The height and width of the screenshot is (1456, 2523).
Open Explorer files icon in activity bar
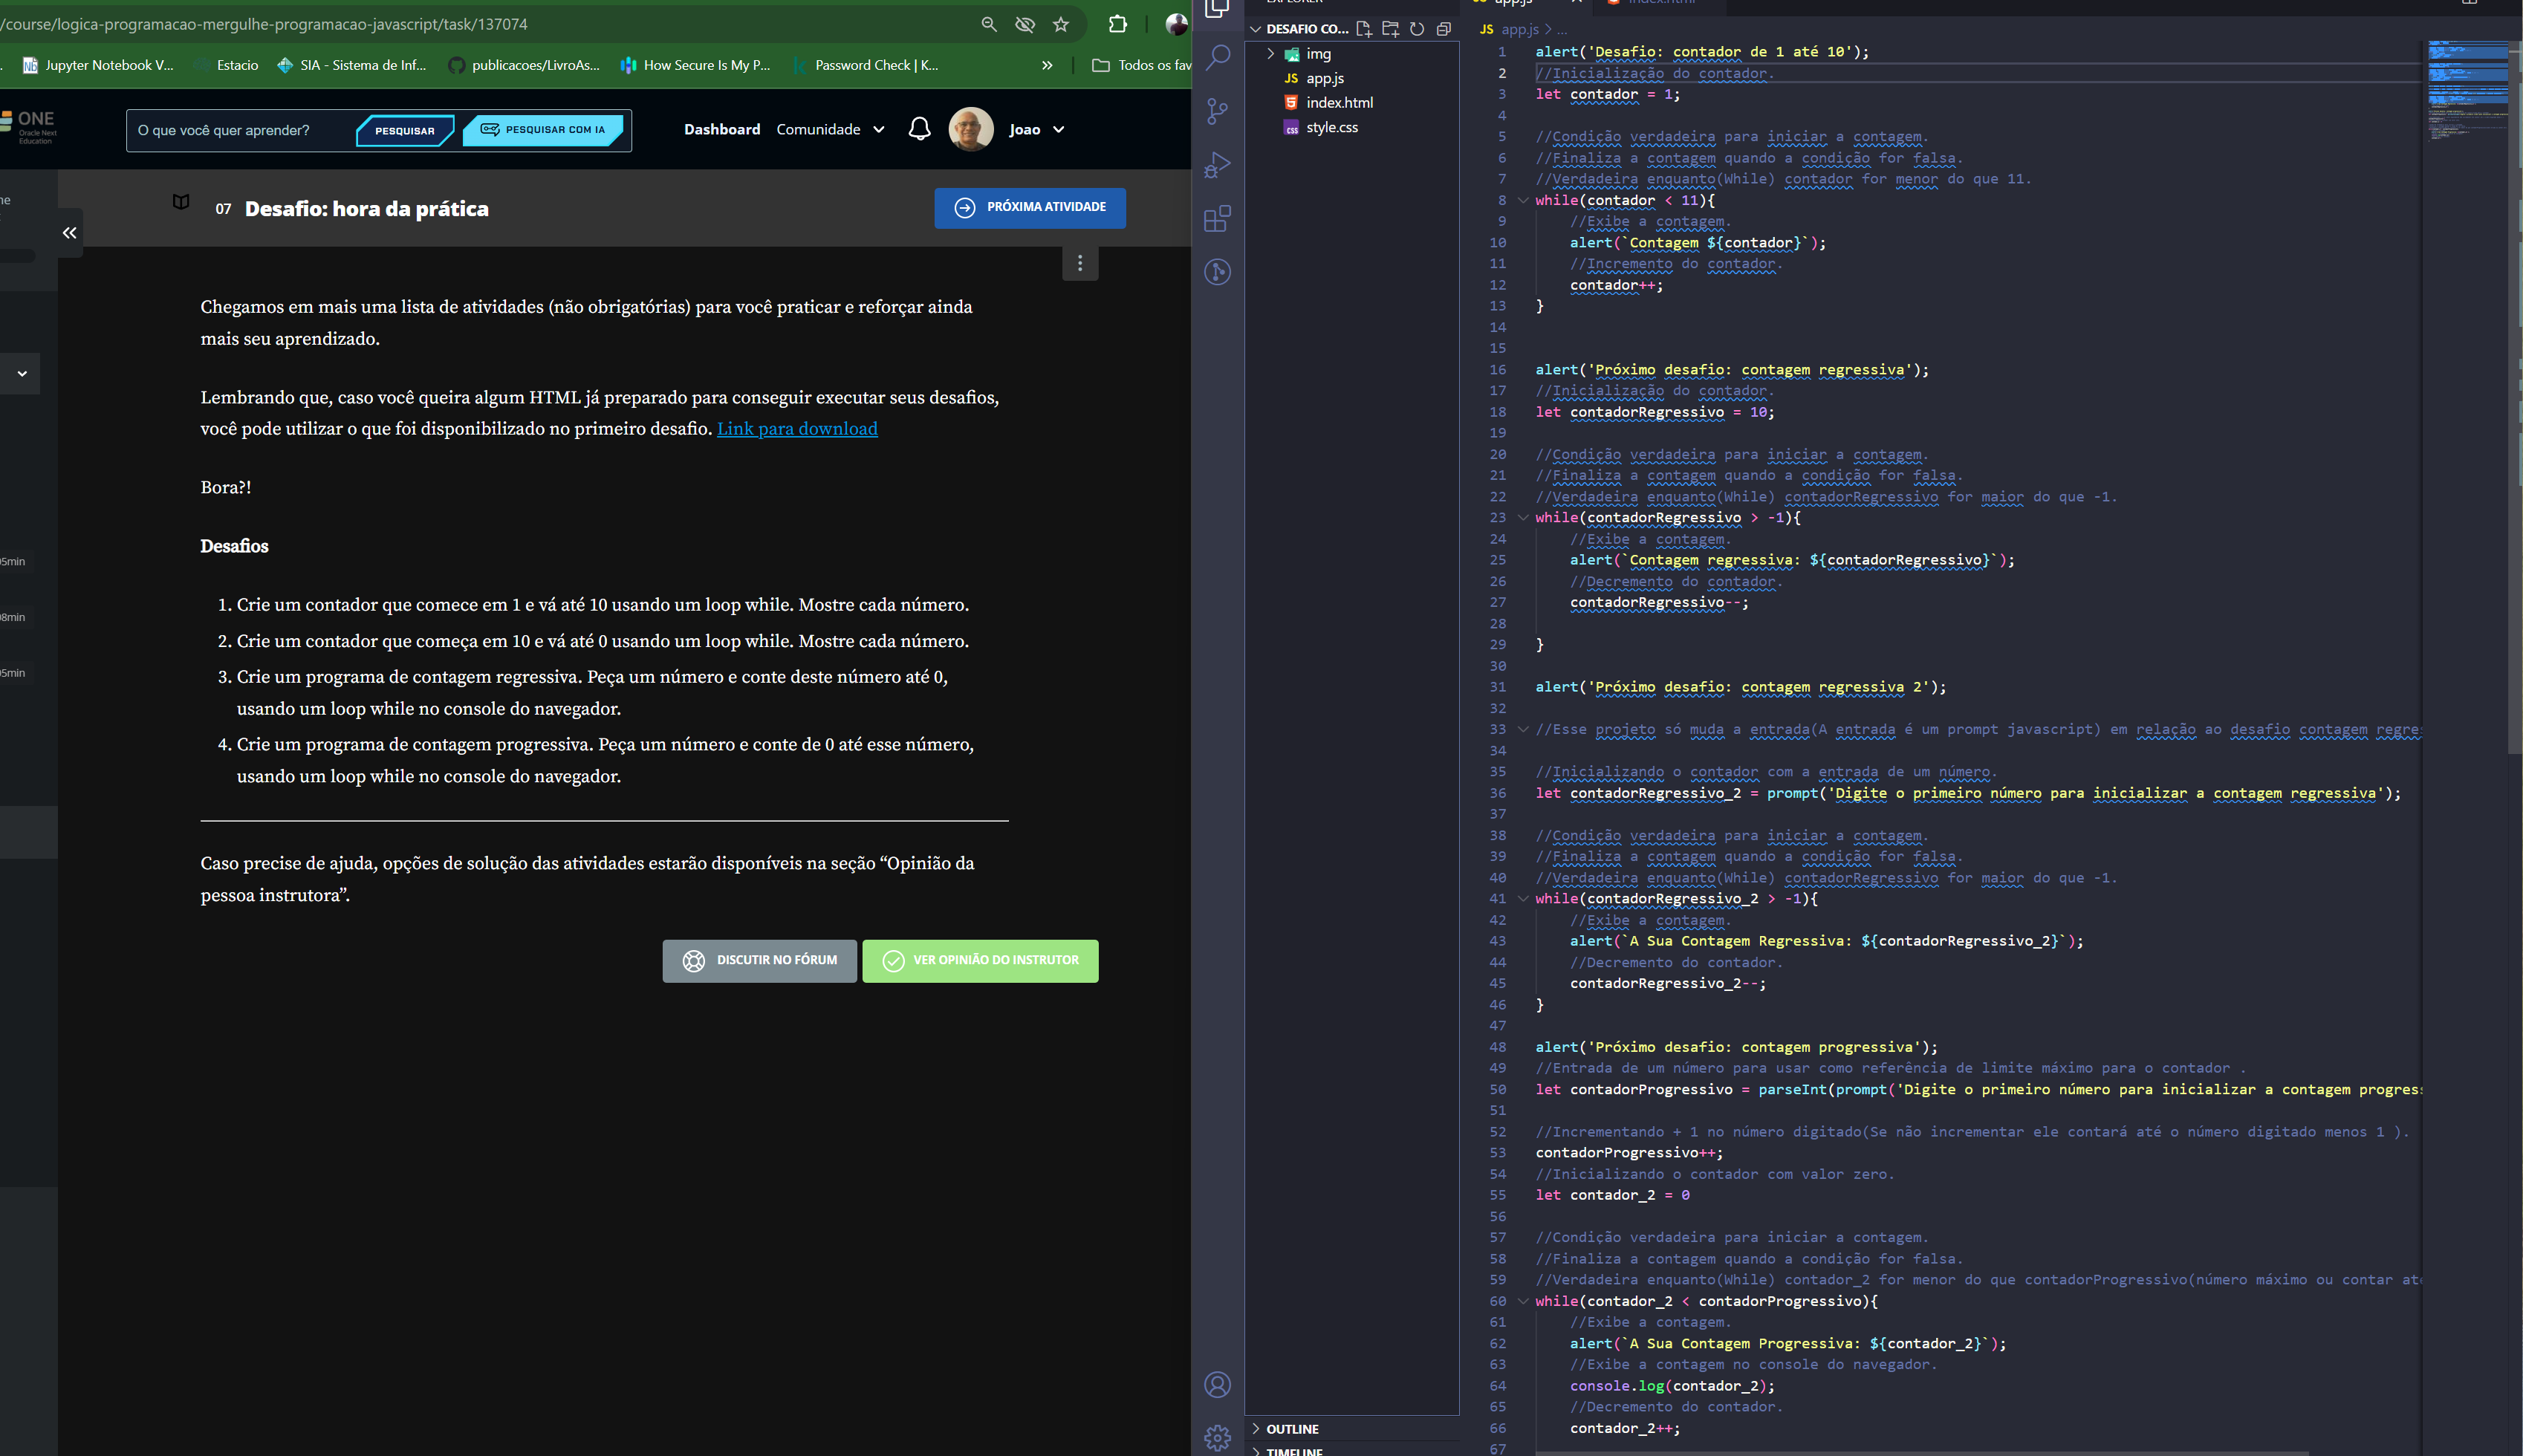click(1217, 9)
